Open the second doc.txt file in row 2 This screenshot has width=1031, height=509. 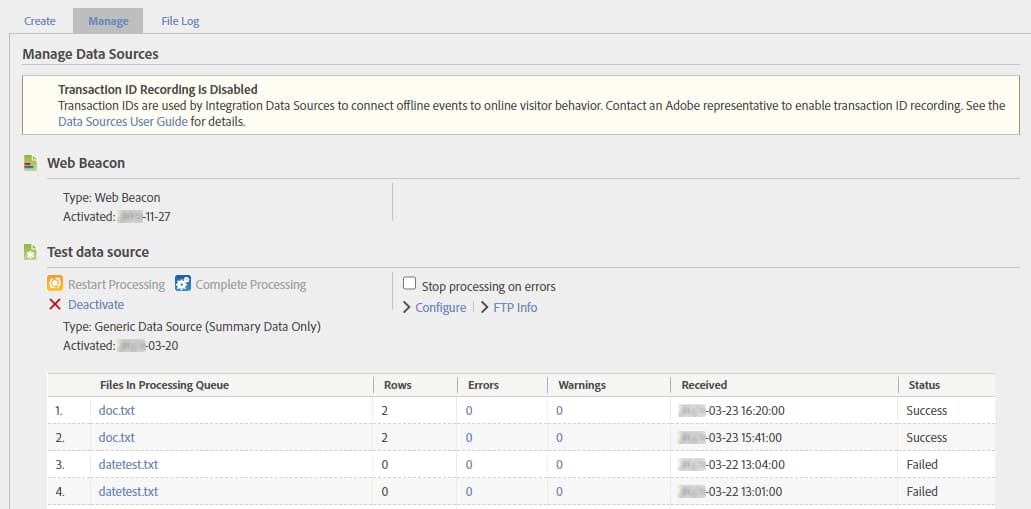[x=117, y=438]
